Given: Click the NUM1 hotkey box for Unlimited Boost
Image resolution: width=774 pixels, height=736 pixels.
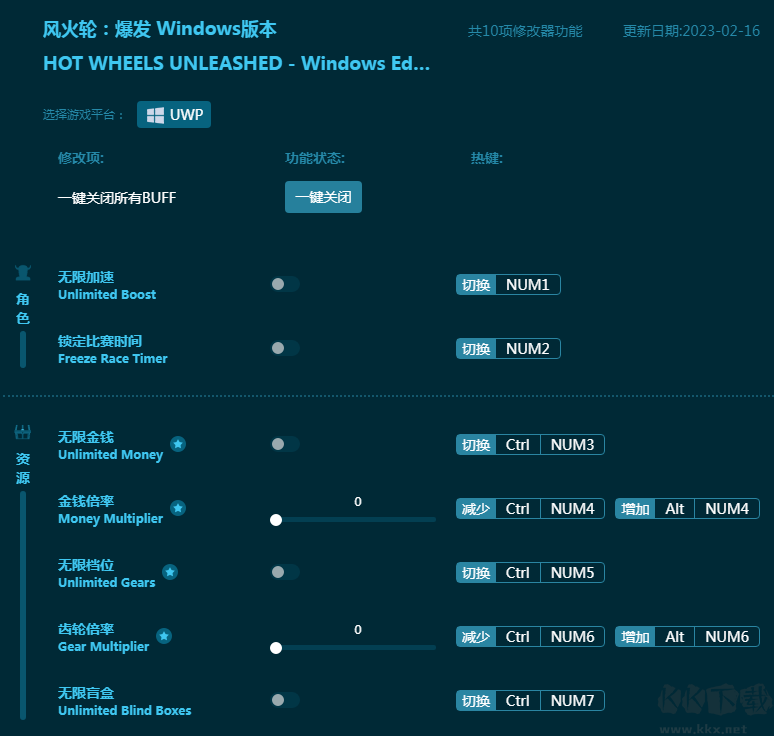Looking at the screenshot, I should click(527, 285).
